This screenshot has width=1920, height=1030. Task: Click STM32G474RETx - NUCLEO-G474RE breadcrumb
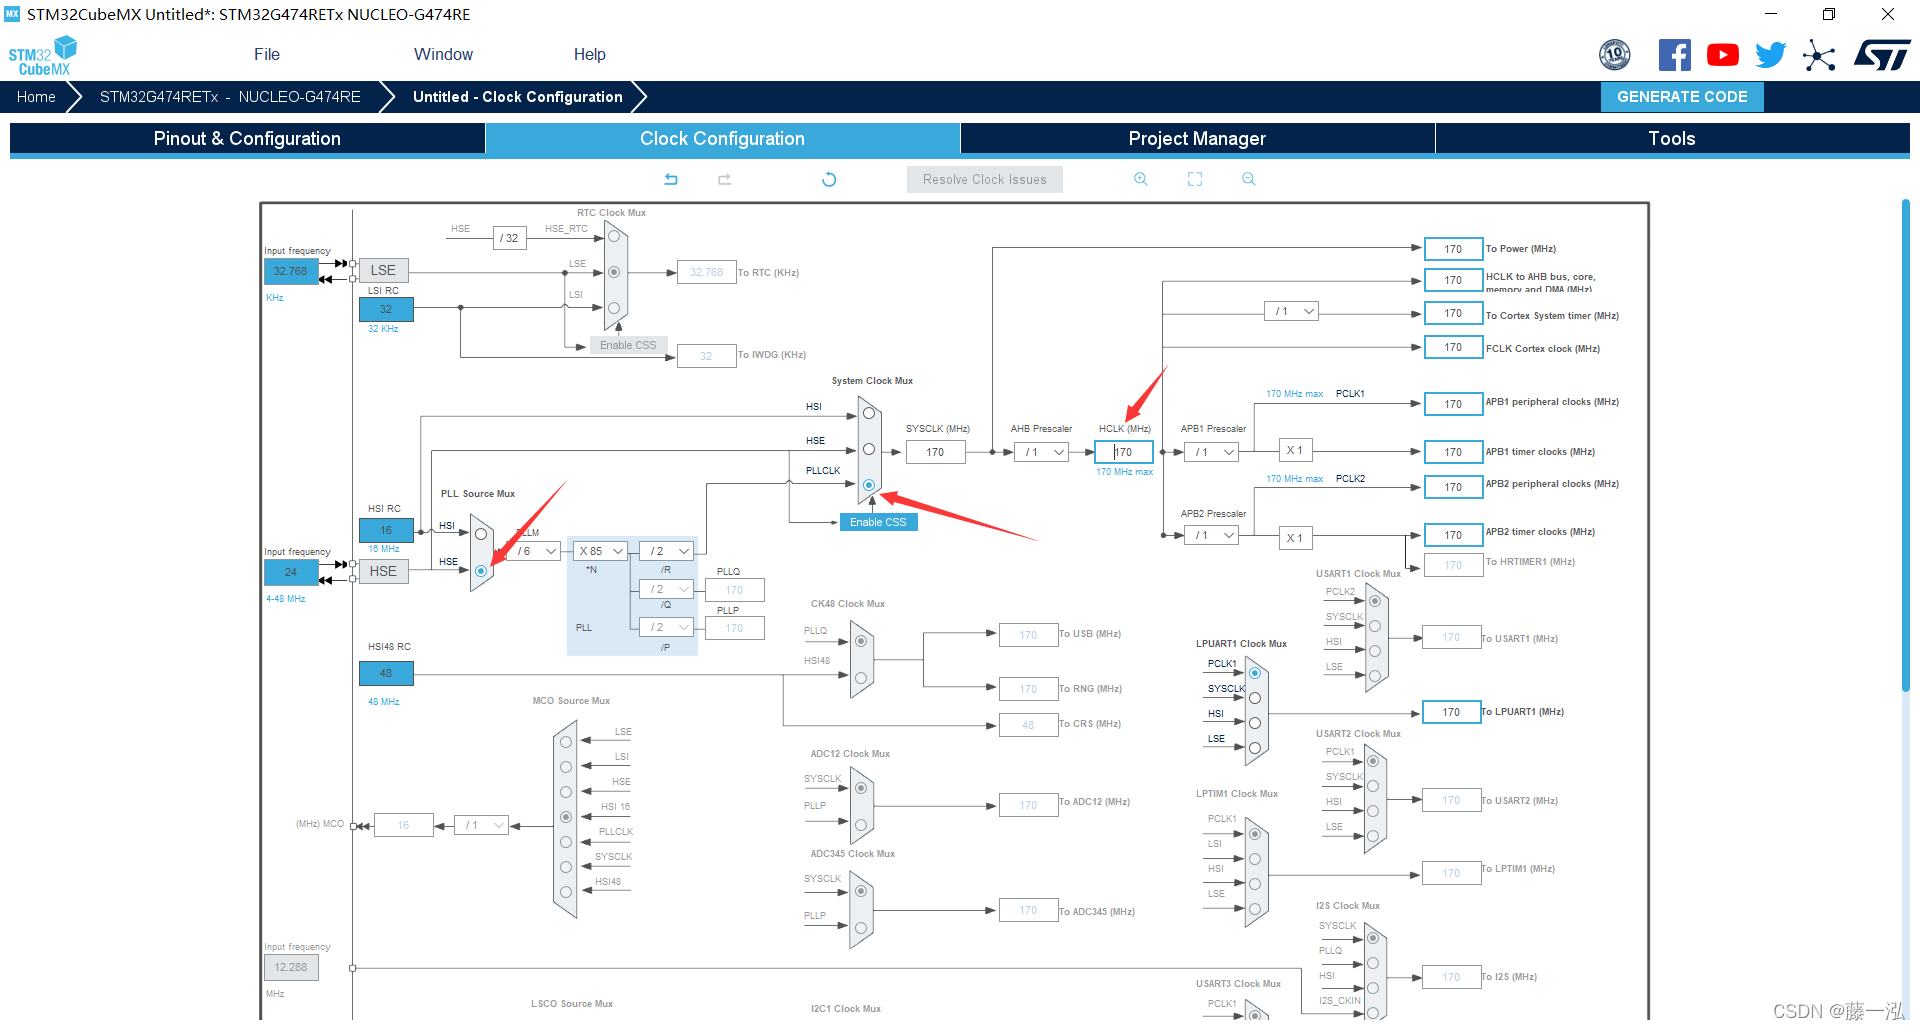[x=230, y=97]
